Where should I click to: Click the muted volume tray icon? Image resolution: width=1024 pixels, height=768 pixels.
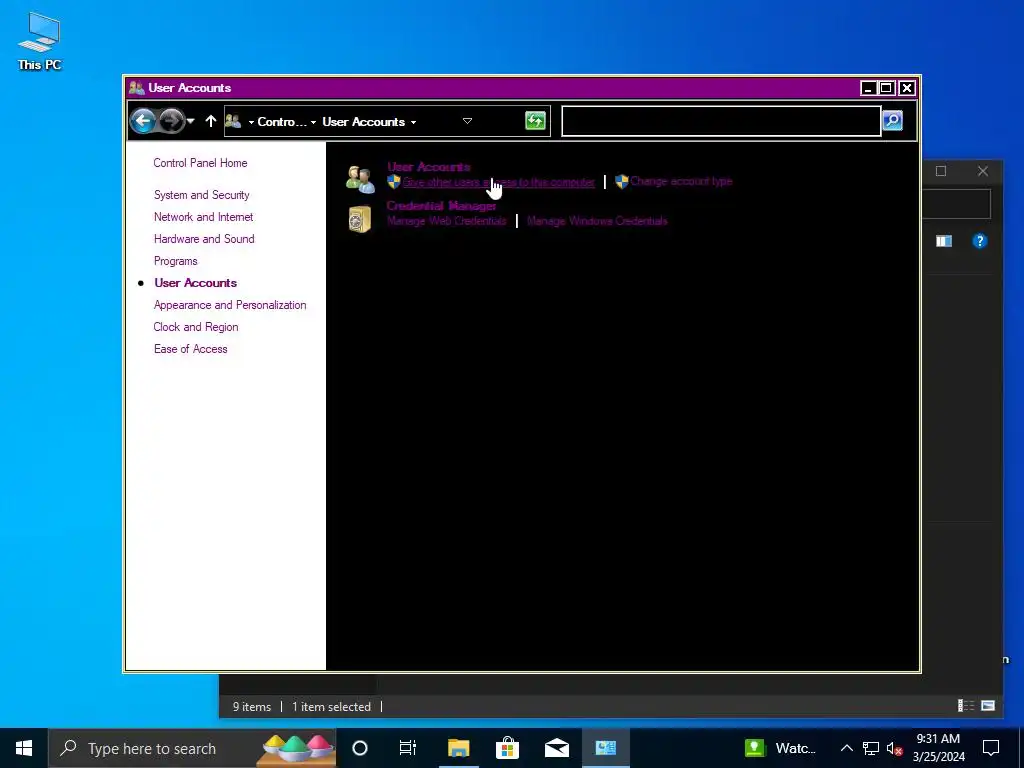point(894,748)
